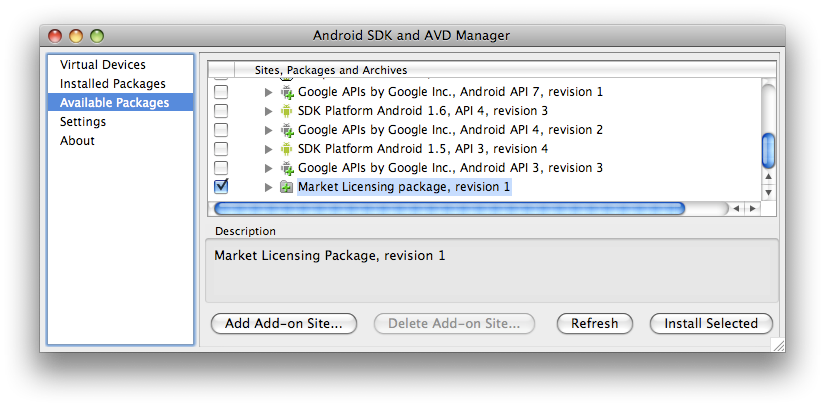Click the SDK Platform Android 1.6 robot icon

point(286,111)
